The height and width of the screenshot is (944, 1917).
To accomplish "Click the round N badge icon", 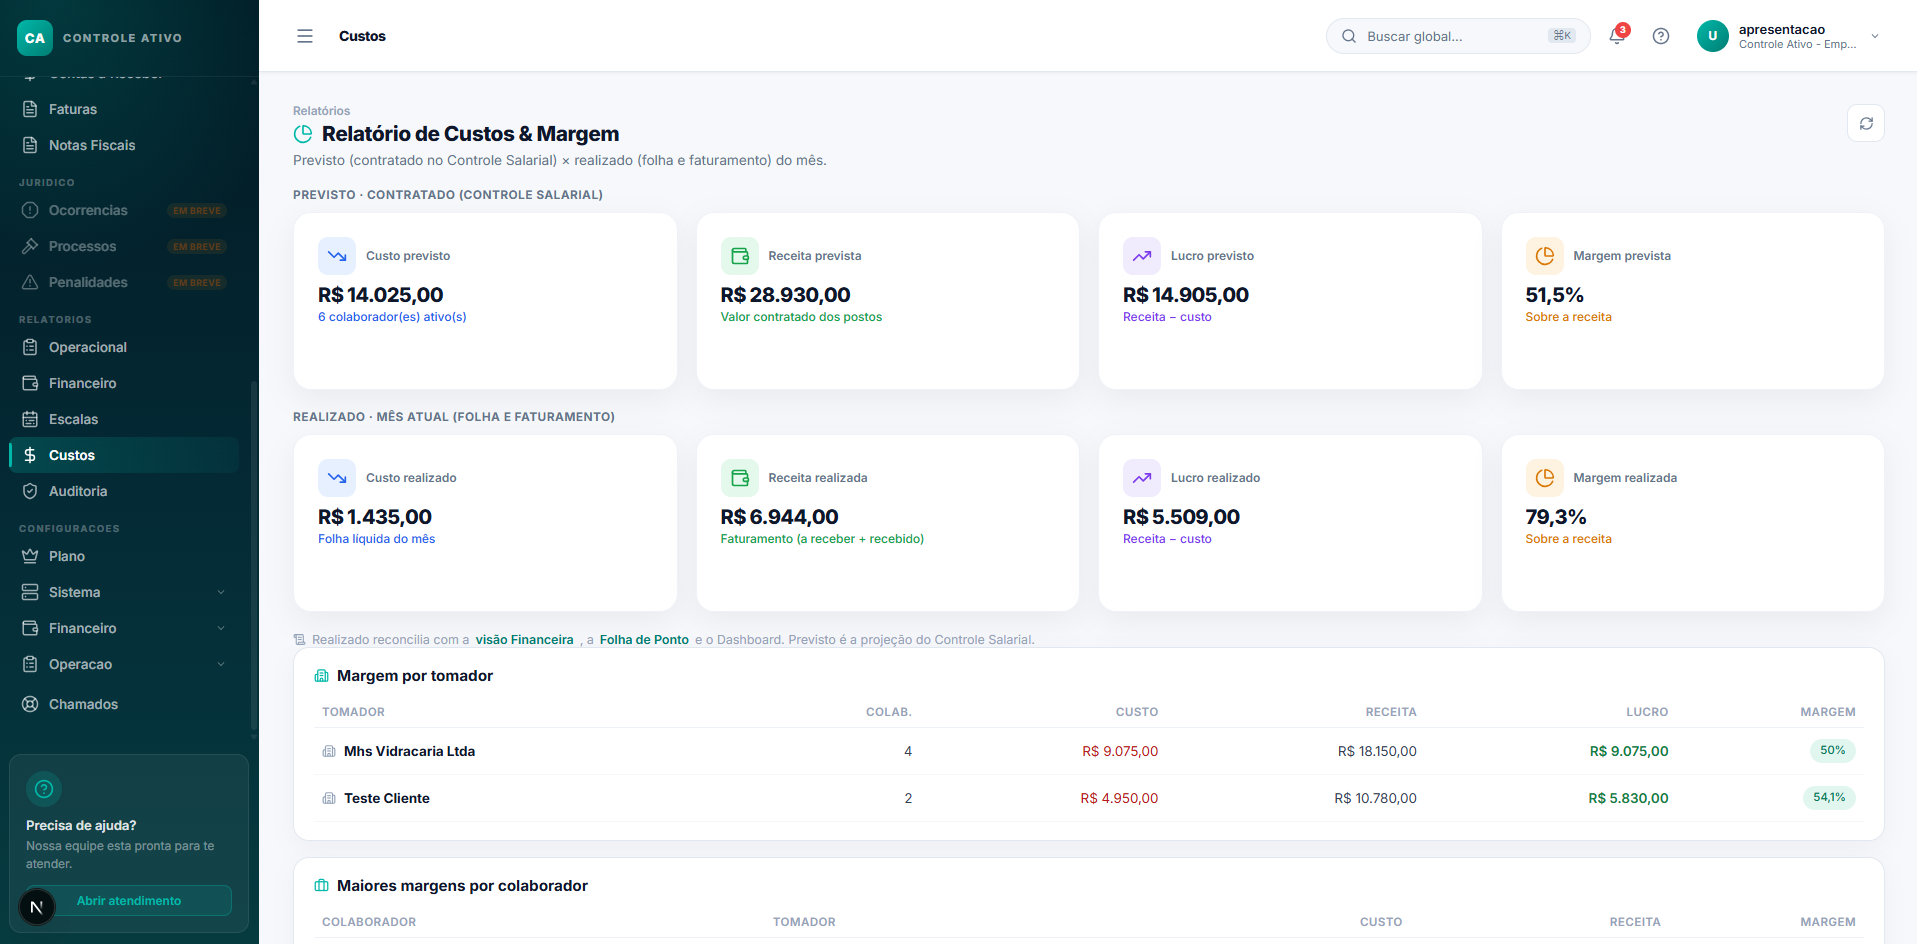I will coord(37,907).
